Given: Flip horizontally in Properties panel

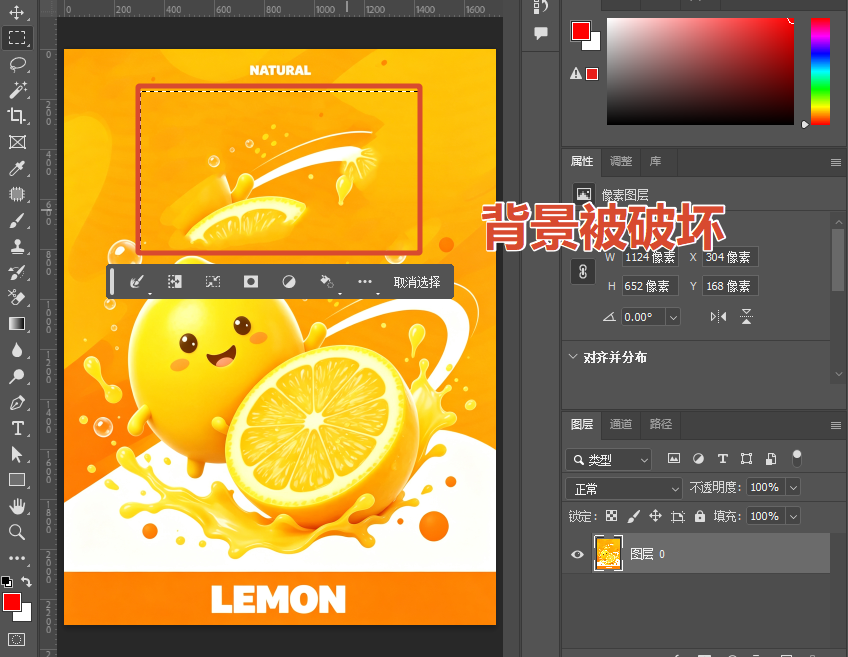Looking at the screenshot, I should [718, 317].
